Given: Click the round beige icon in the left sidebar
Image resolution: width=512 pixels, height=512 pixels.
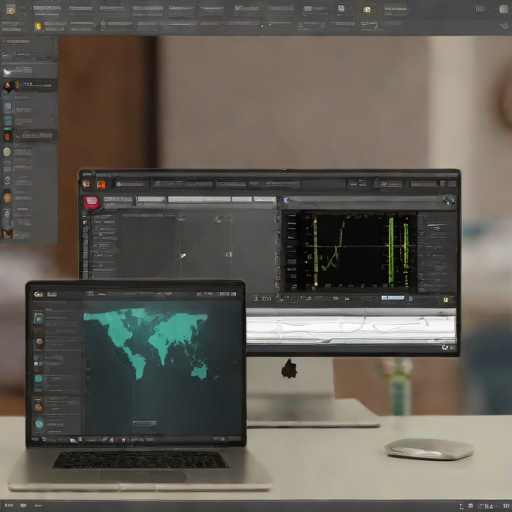Looking at the screenshot, I should pos(7,152).
